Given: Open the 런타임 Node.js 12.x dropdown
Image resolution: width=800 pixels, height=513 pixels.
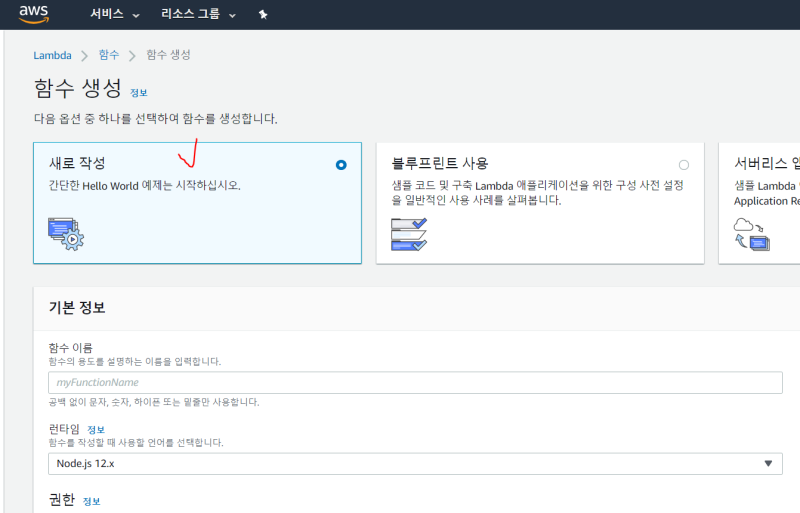Looking at the screenshot, I should [415, 464].
